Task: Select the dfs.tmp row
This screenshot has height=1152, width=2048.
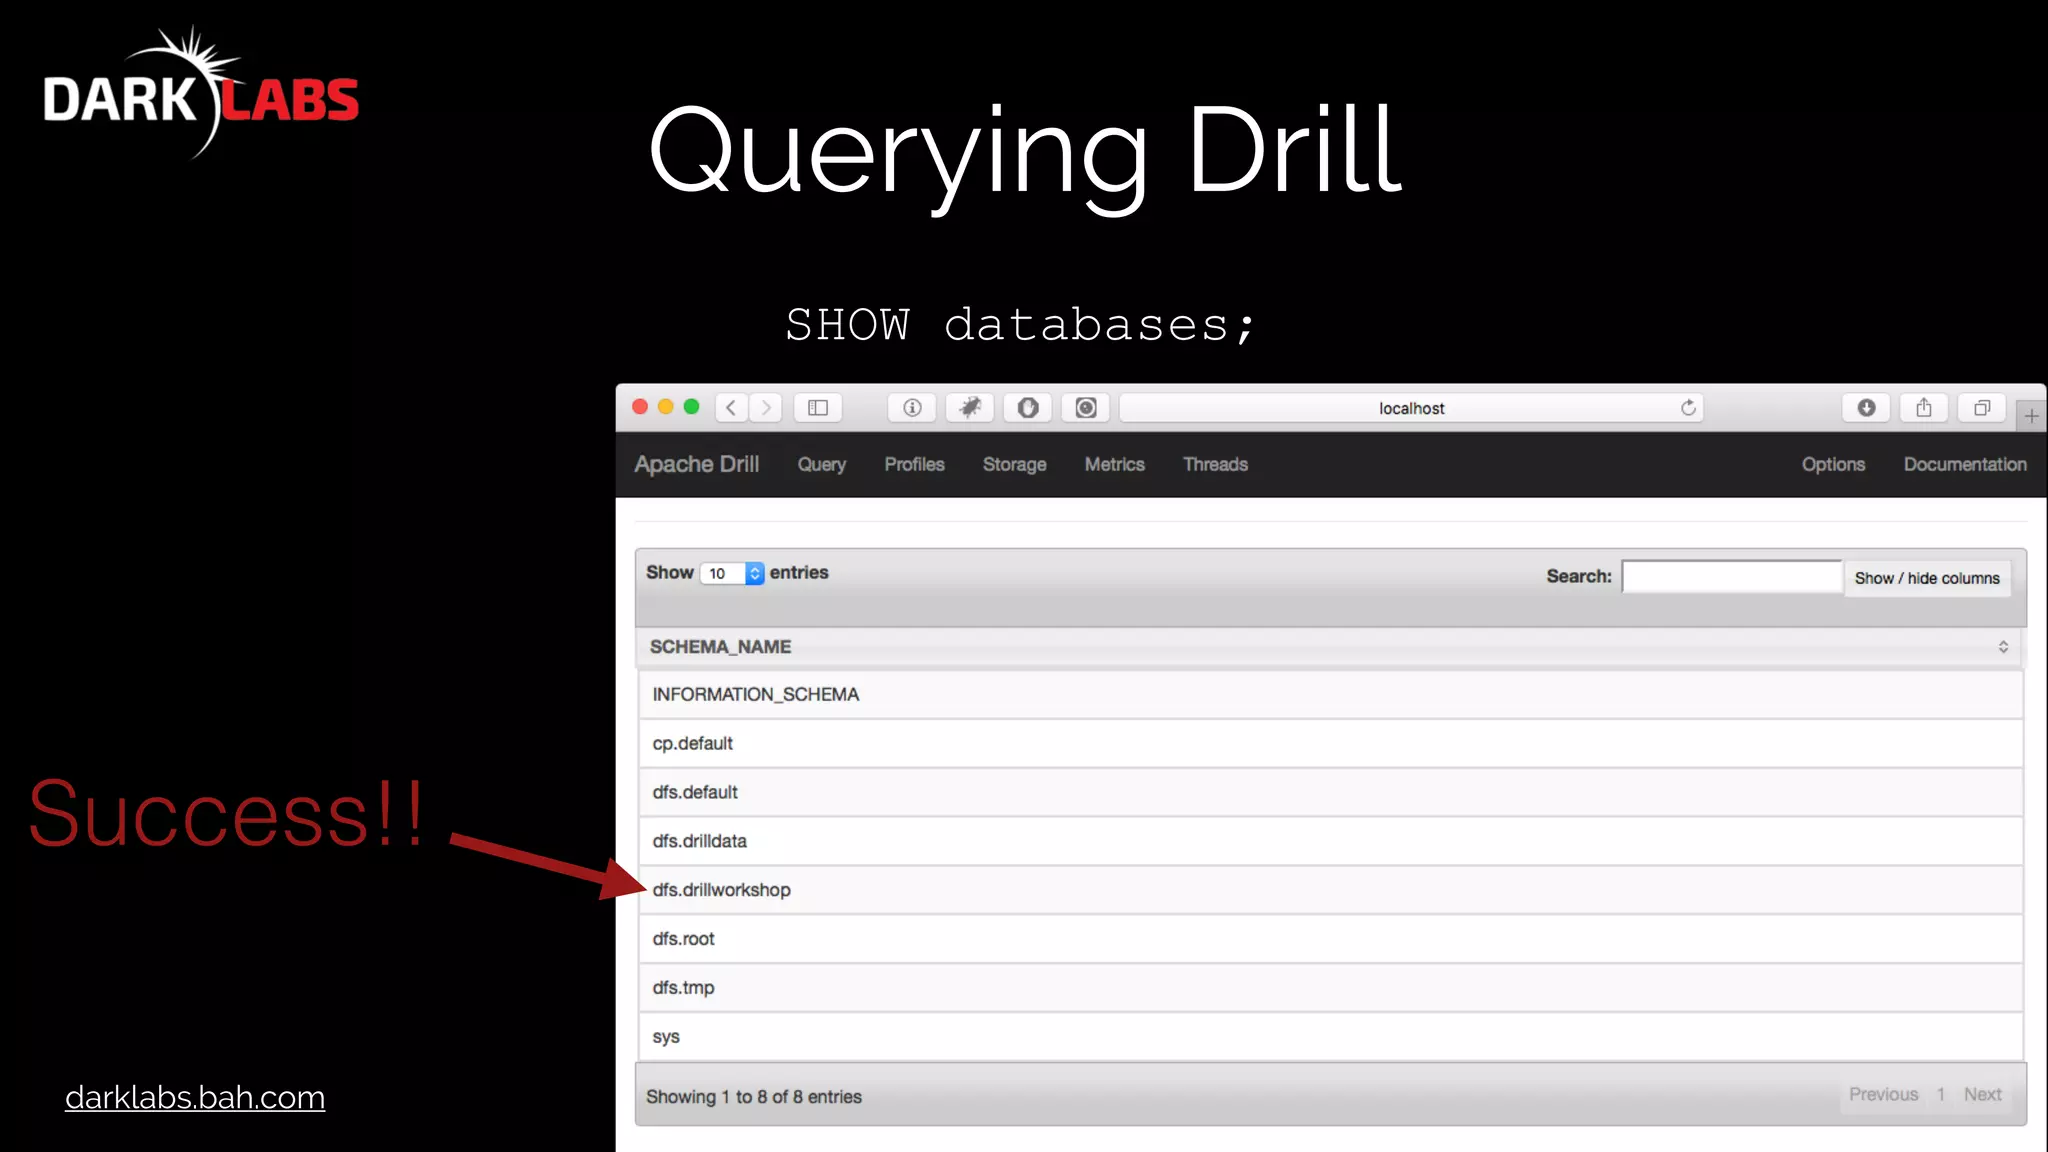Action: pos(1331,988)
